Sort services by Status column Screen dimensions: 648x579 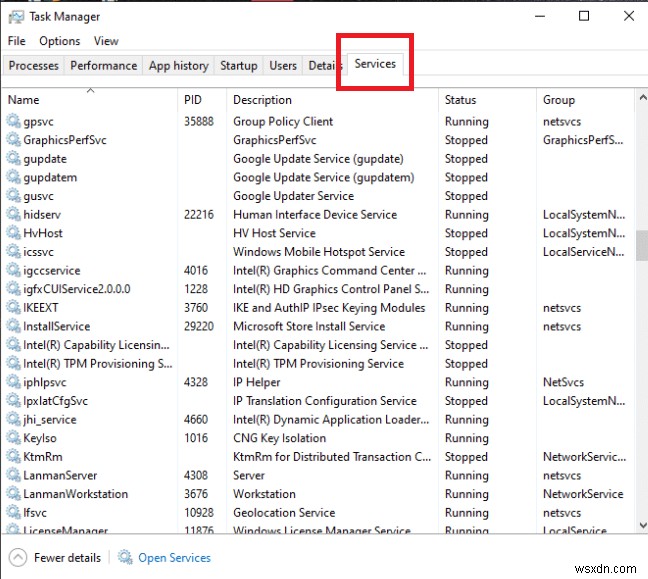pos(487,100)
